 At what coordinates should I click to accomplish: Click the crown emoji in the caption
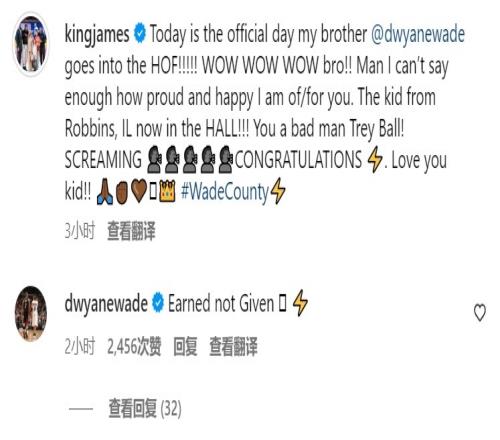(167, 191)
